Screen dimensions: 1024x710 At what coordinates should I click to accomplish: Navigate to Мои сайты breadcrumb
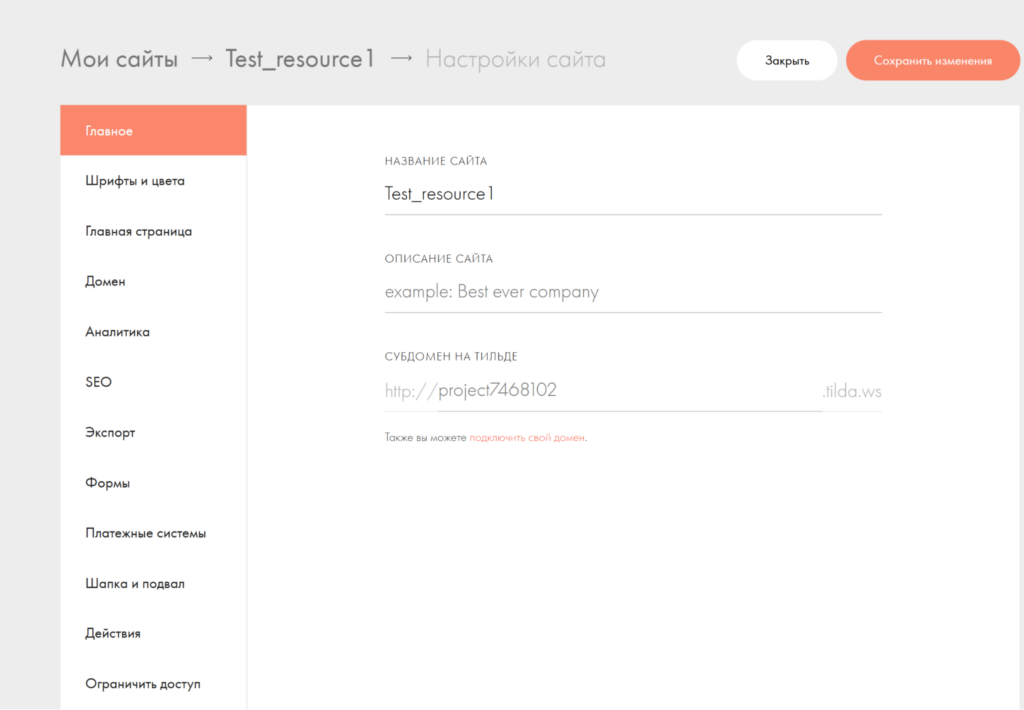point(119,59)
